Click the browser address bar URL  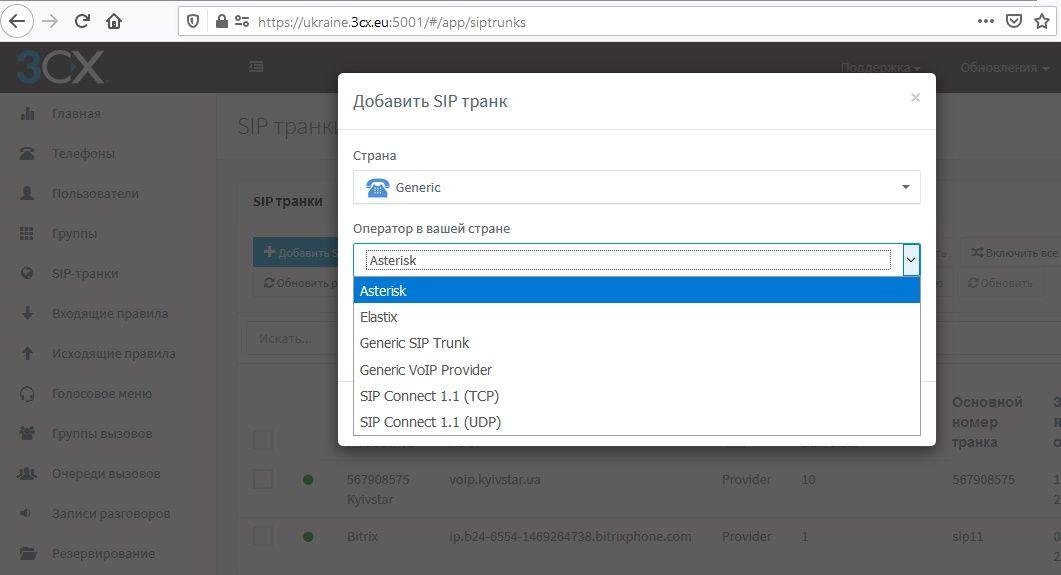391,22
